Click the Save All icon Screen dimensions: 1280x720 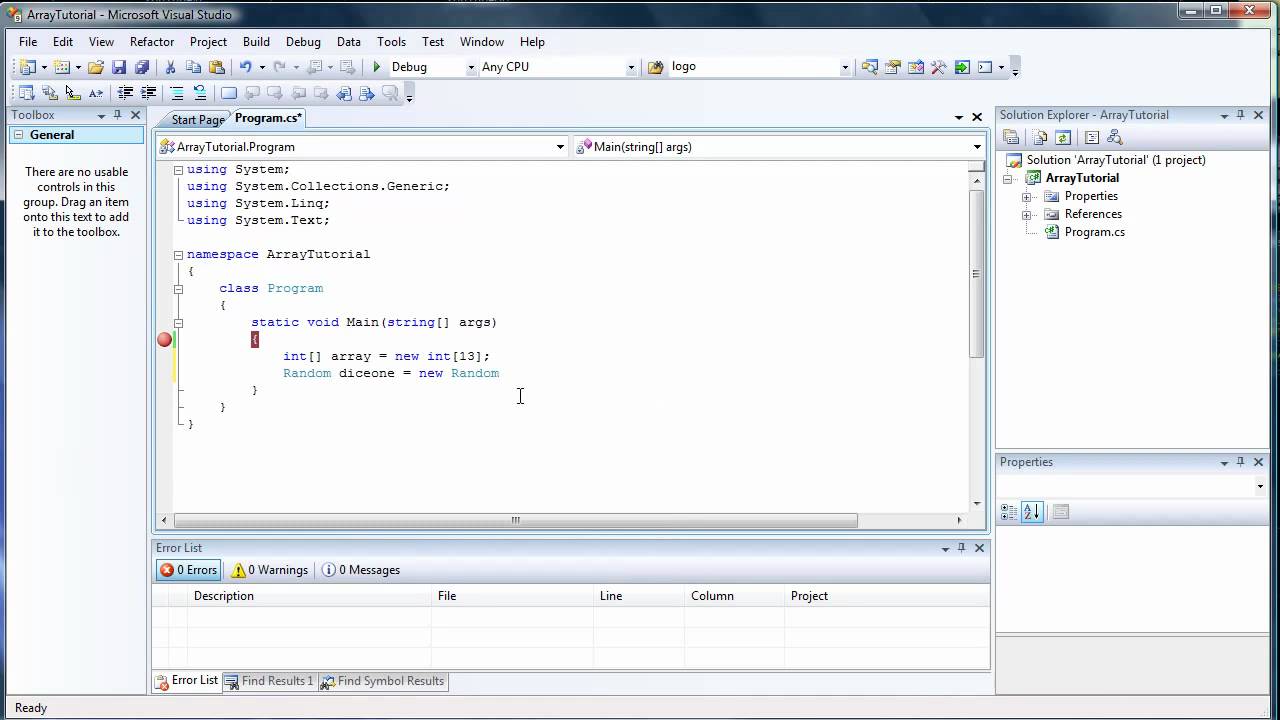pyautogui.click(x=142, y=67)
